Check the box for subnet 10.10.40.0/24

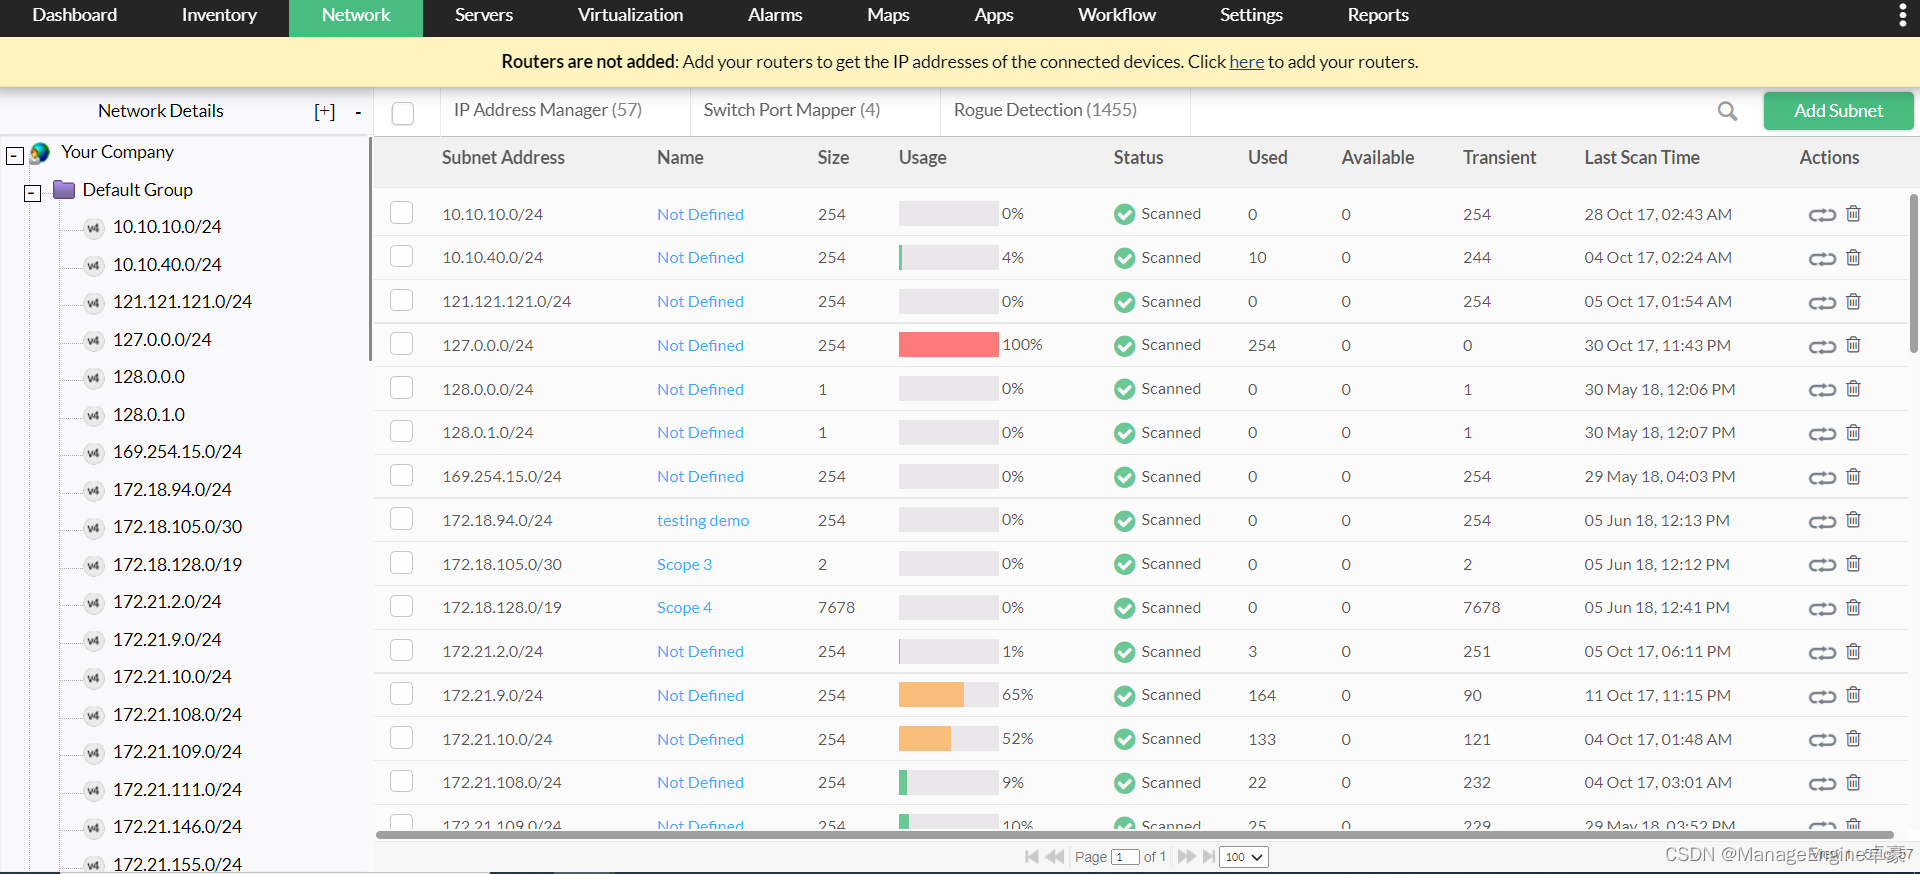(401, 257)
